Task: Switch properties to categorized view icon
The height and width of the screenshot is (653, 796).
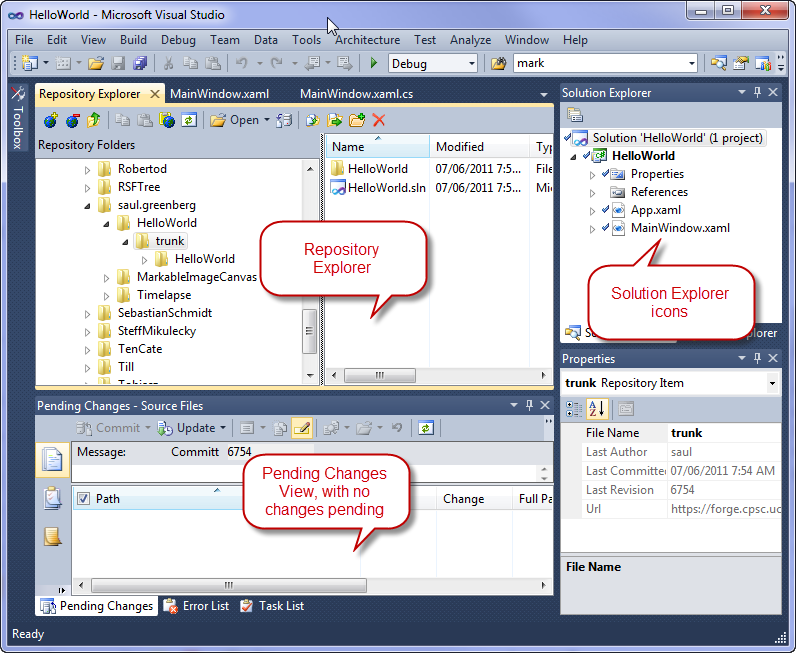Action: 574,409
